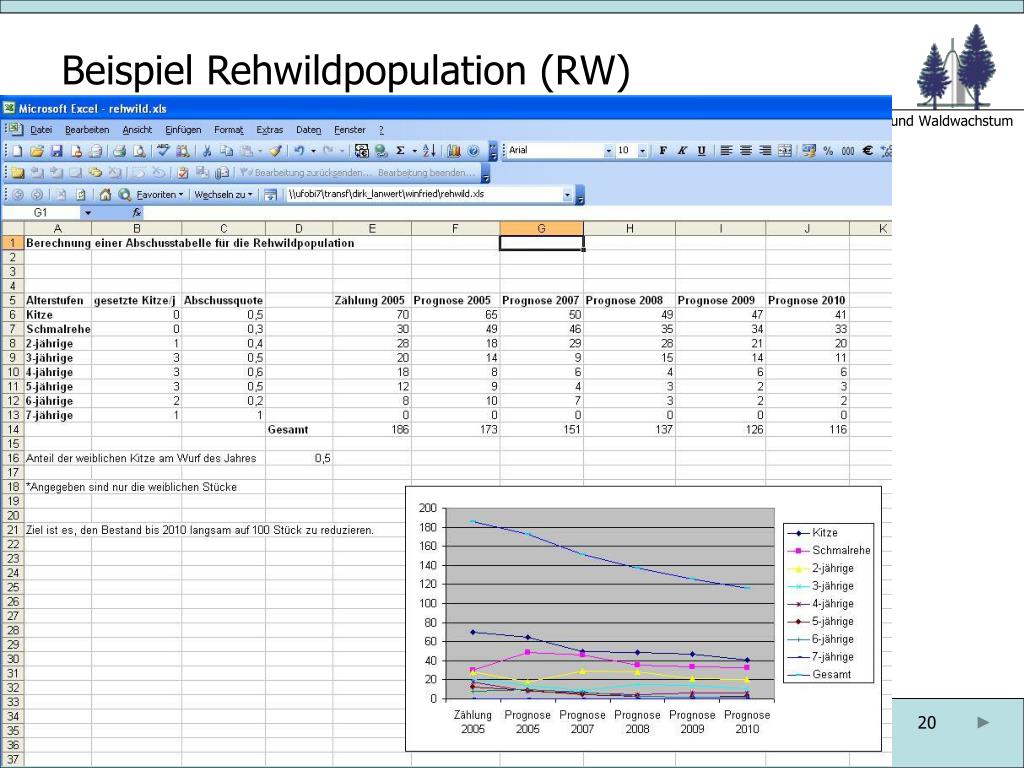Image resolution: width=1024 pixels, height=768 pixels.
Task: Open a file with the folder icon
Action: click(x=37, y=151)
